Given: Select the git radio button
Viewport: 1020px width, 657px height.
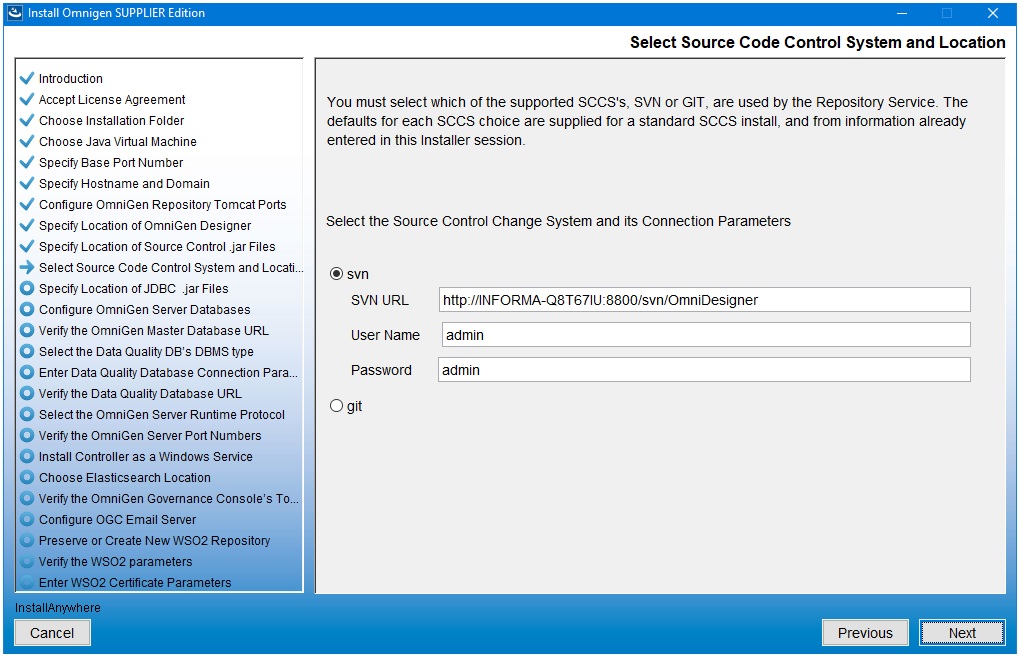Looking at the screenshot, I should tap(336, 406).
